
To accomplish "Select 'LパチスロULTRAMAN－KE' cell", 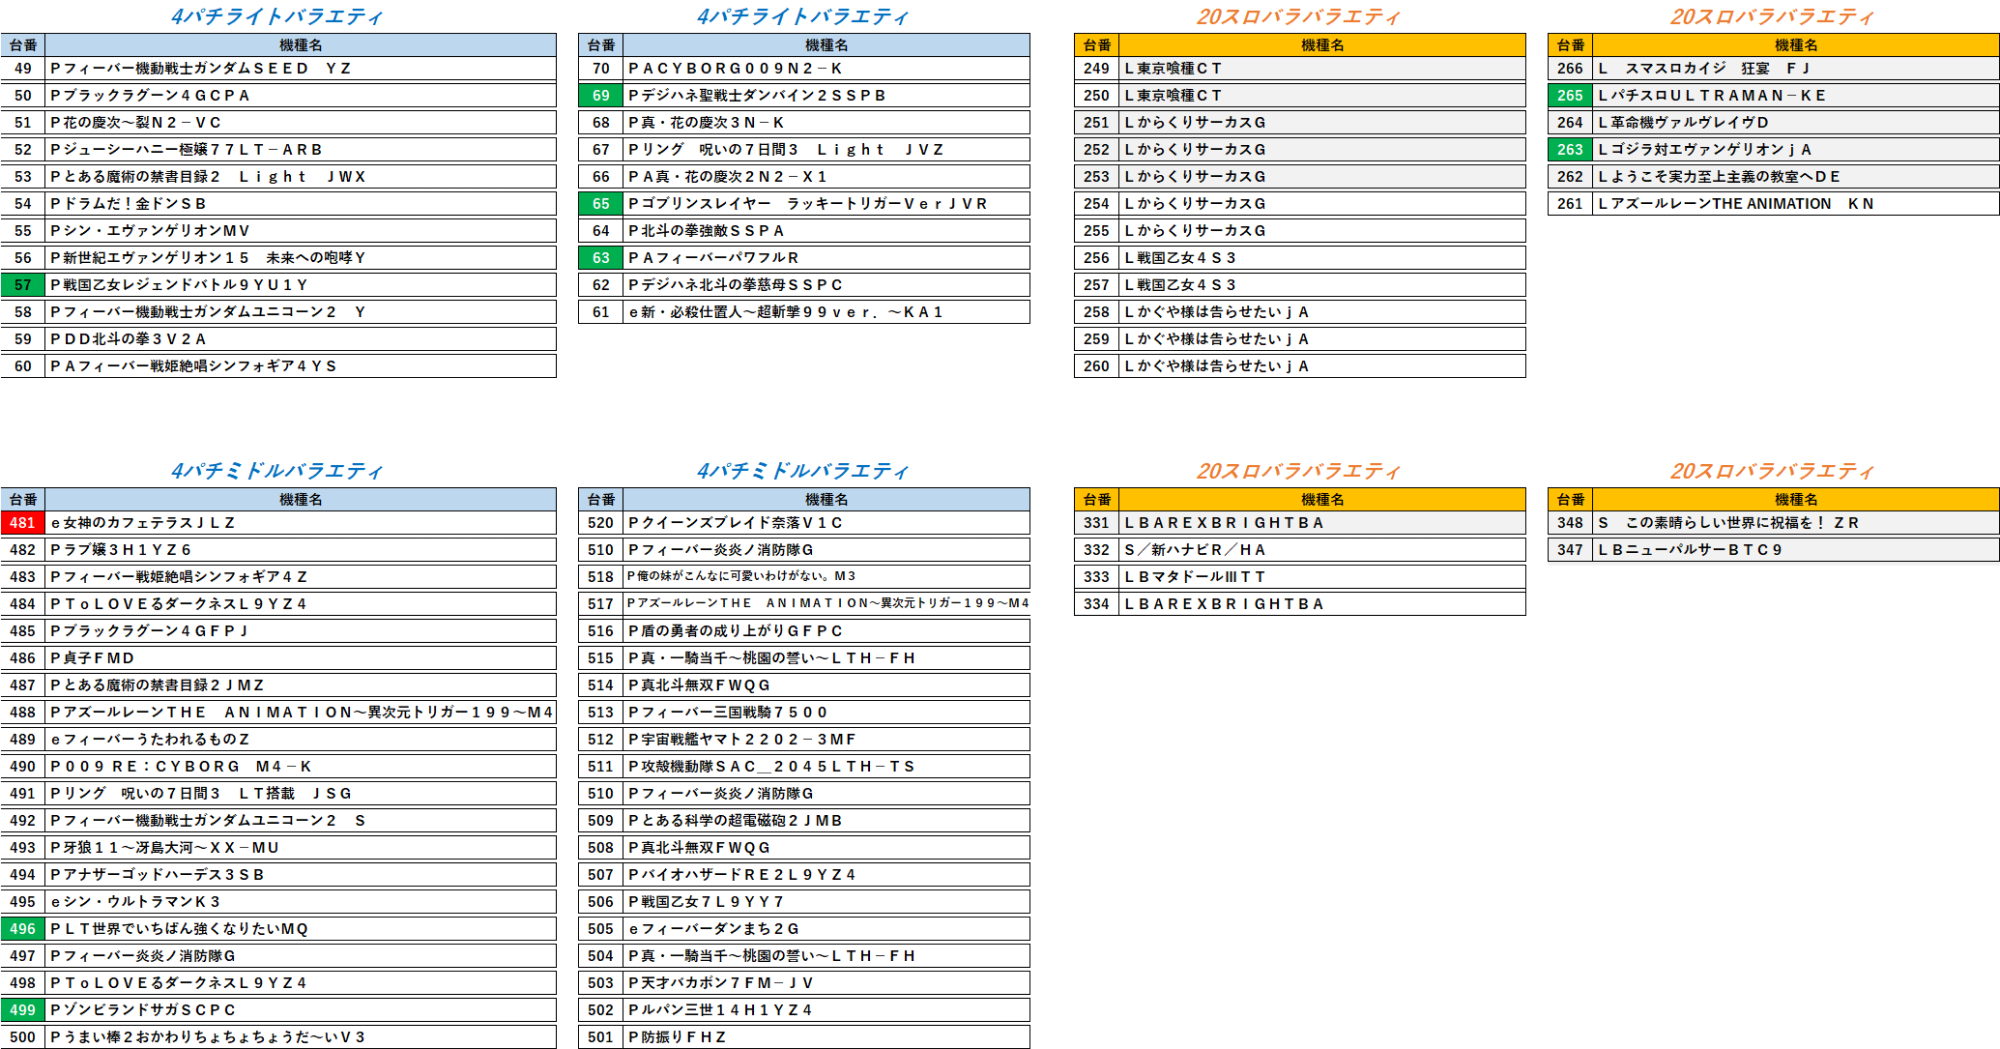I will [1796, 96].
